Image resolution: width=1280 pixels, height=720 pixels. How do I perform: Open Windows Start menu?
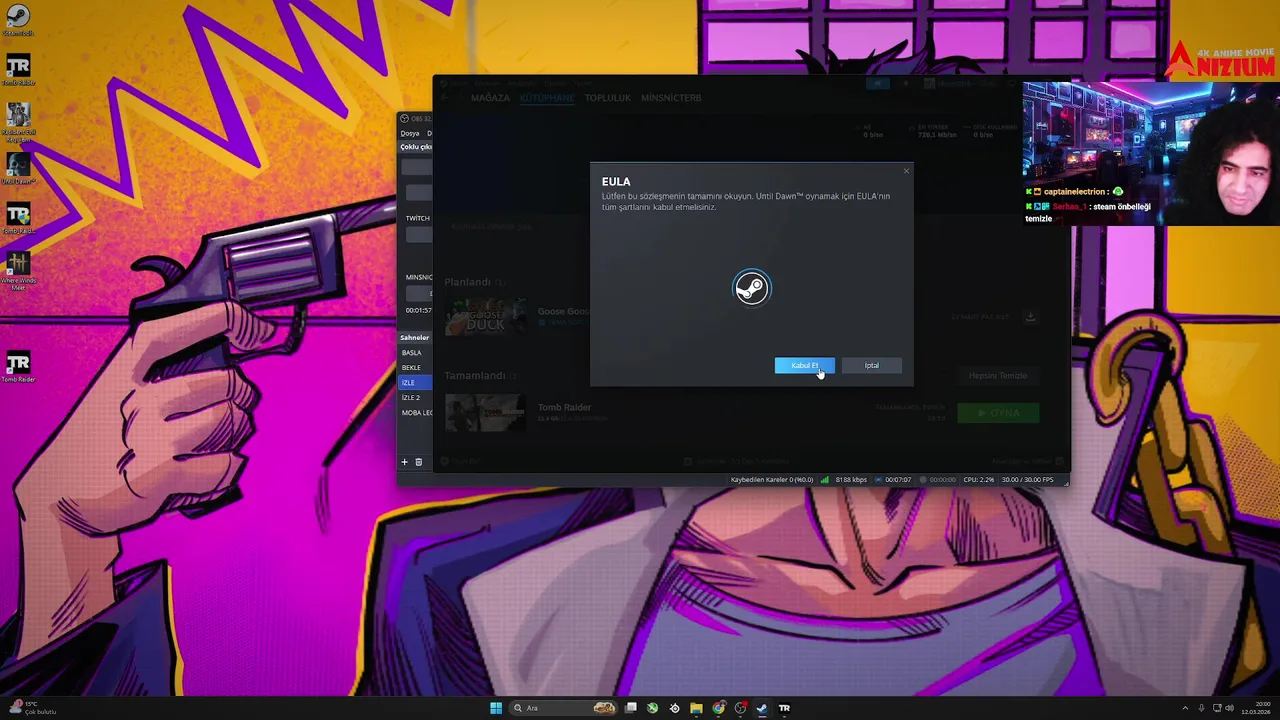click(496, 708)
